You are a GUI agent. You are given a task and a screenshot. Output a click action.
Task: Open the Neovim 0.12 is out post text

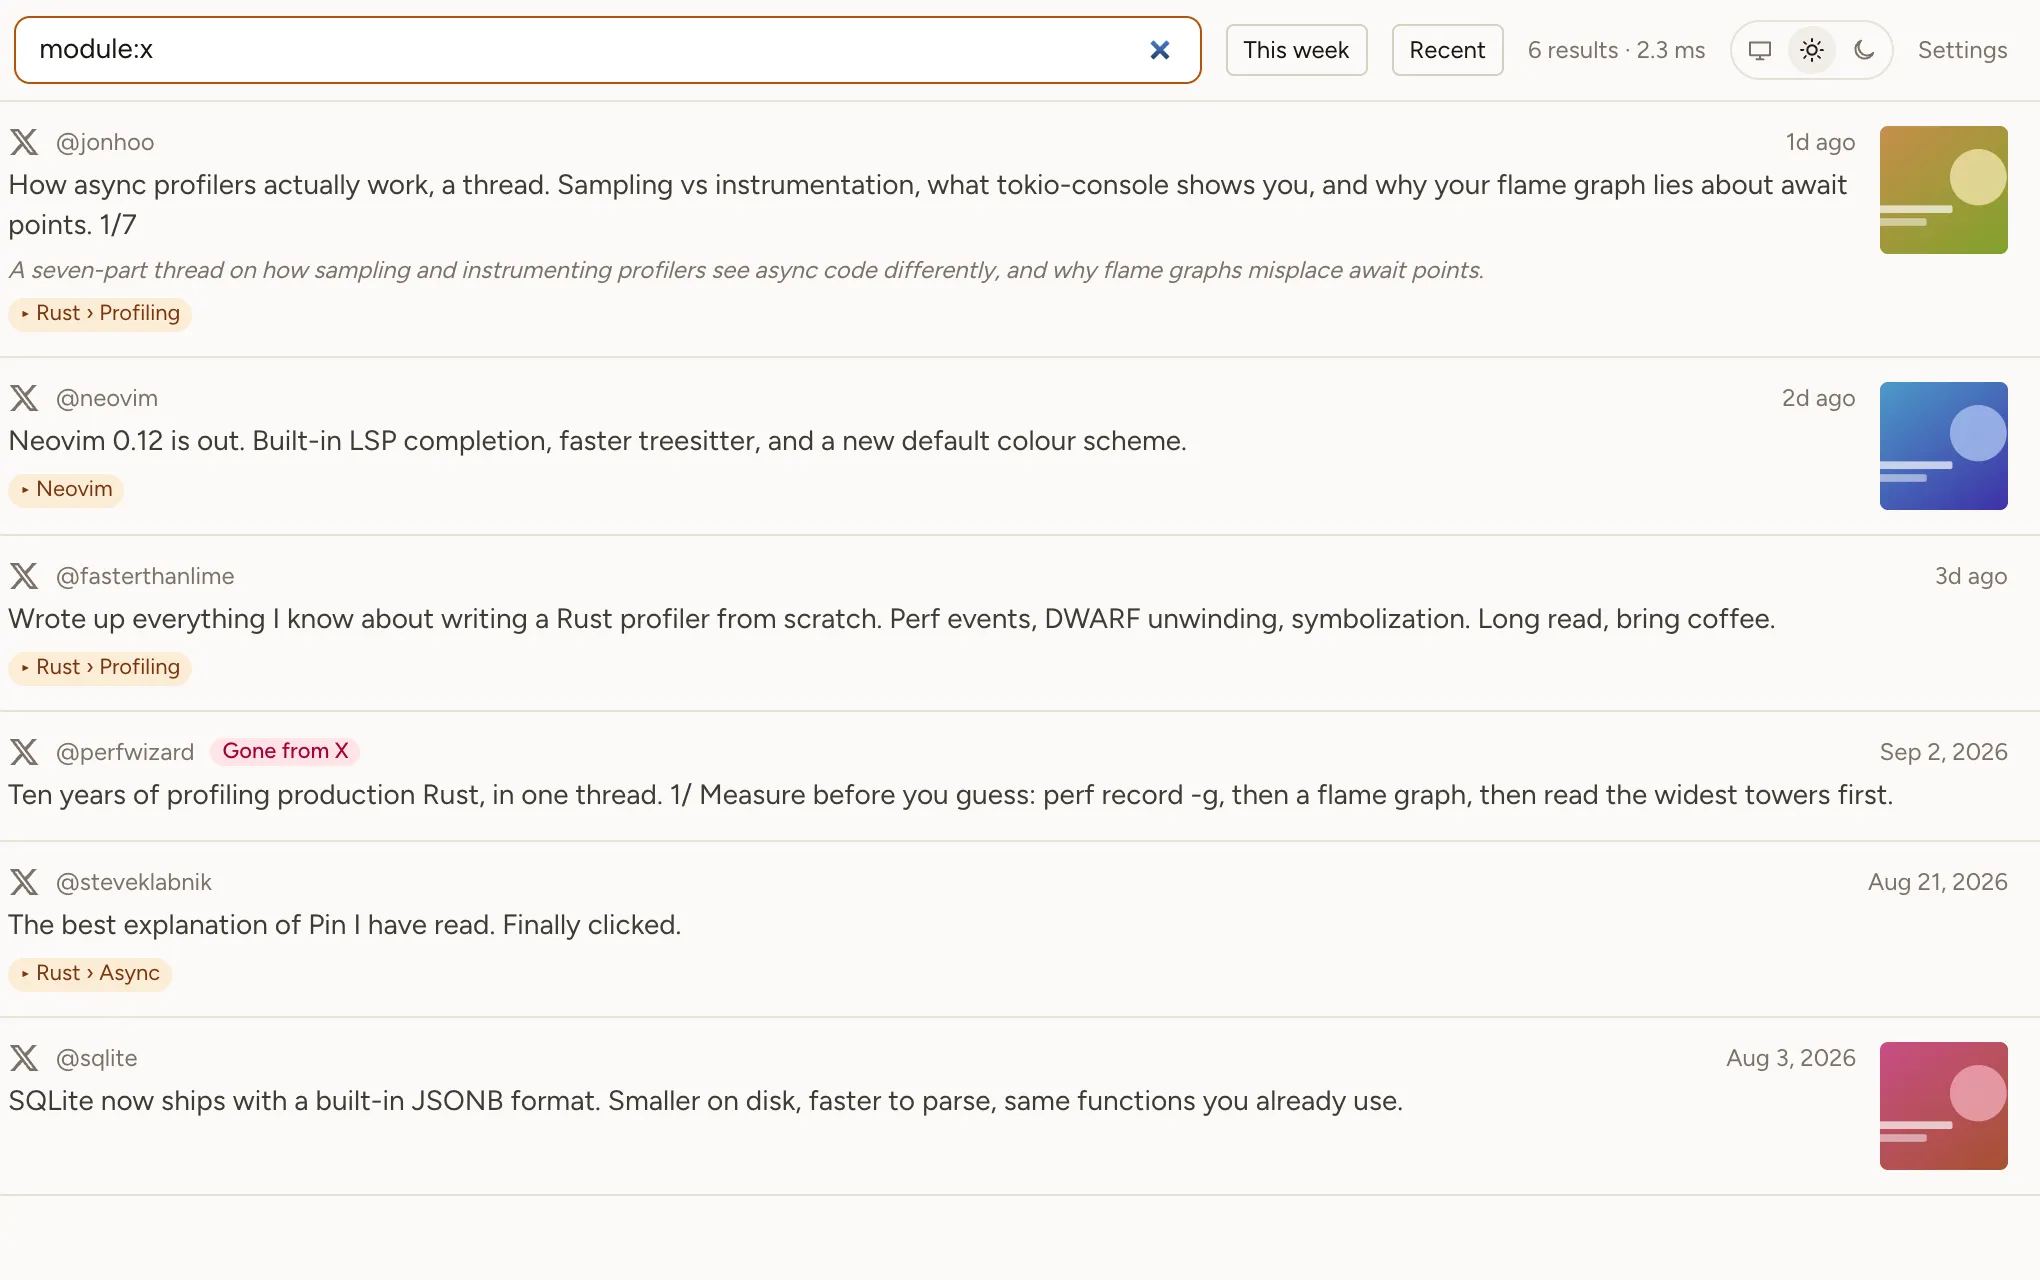click(598, 441)
